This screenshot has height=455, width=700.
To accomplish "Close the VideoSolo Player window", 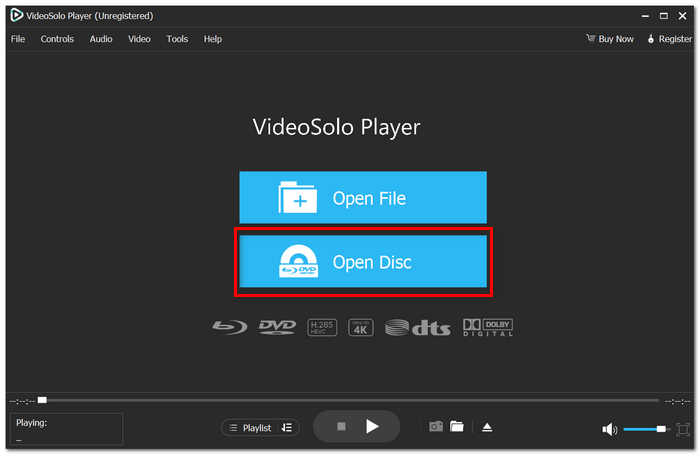I will click(683, 16).
